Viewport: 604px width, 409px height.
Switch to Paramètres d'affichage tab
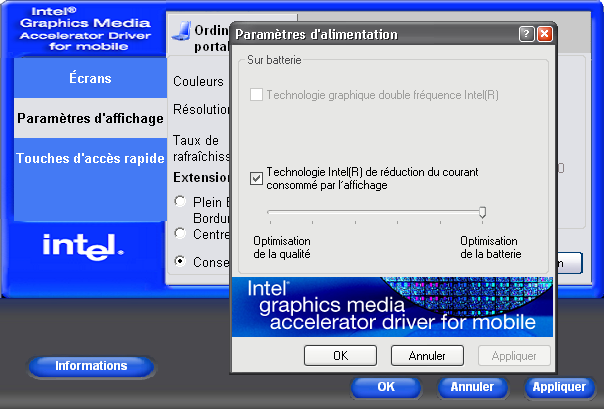90,118
